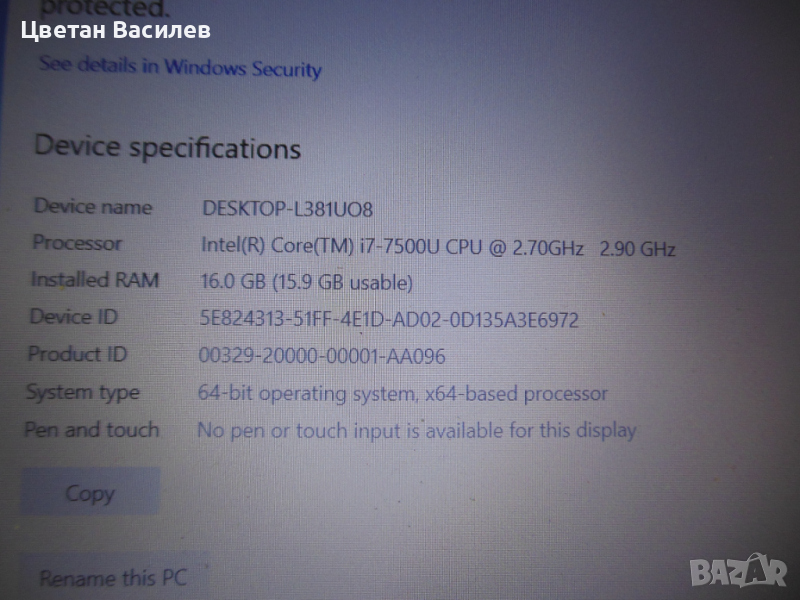The width and height of the screenshot is (800, 600).
Task: Click the Device specifications heading
Action: tap(167, 147)
